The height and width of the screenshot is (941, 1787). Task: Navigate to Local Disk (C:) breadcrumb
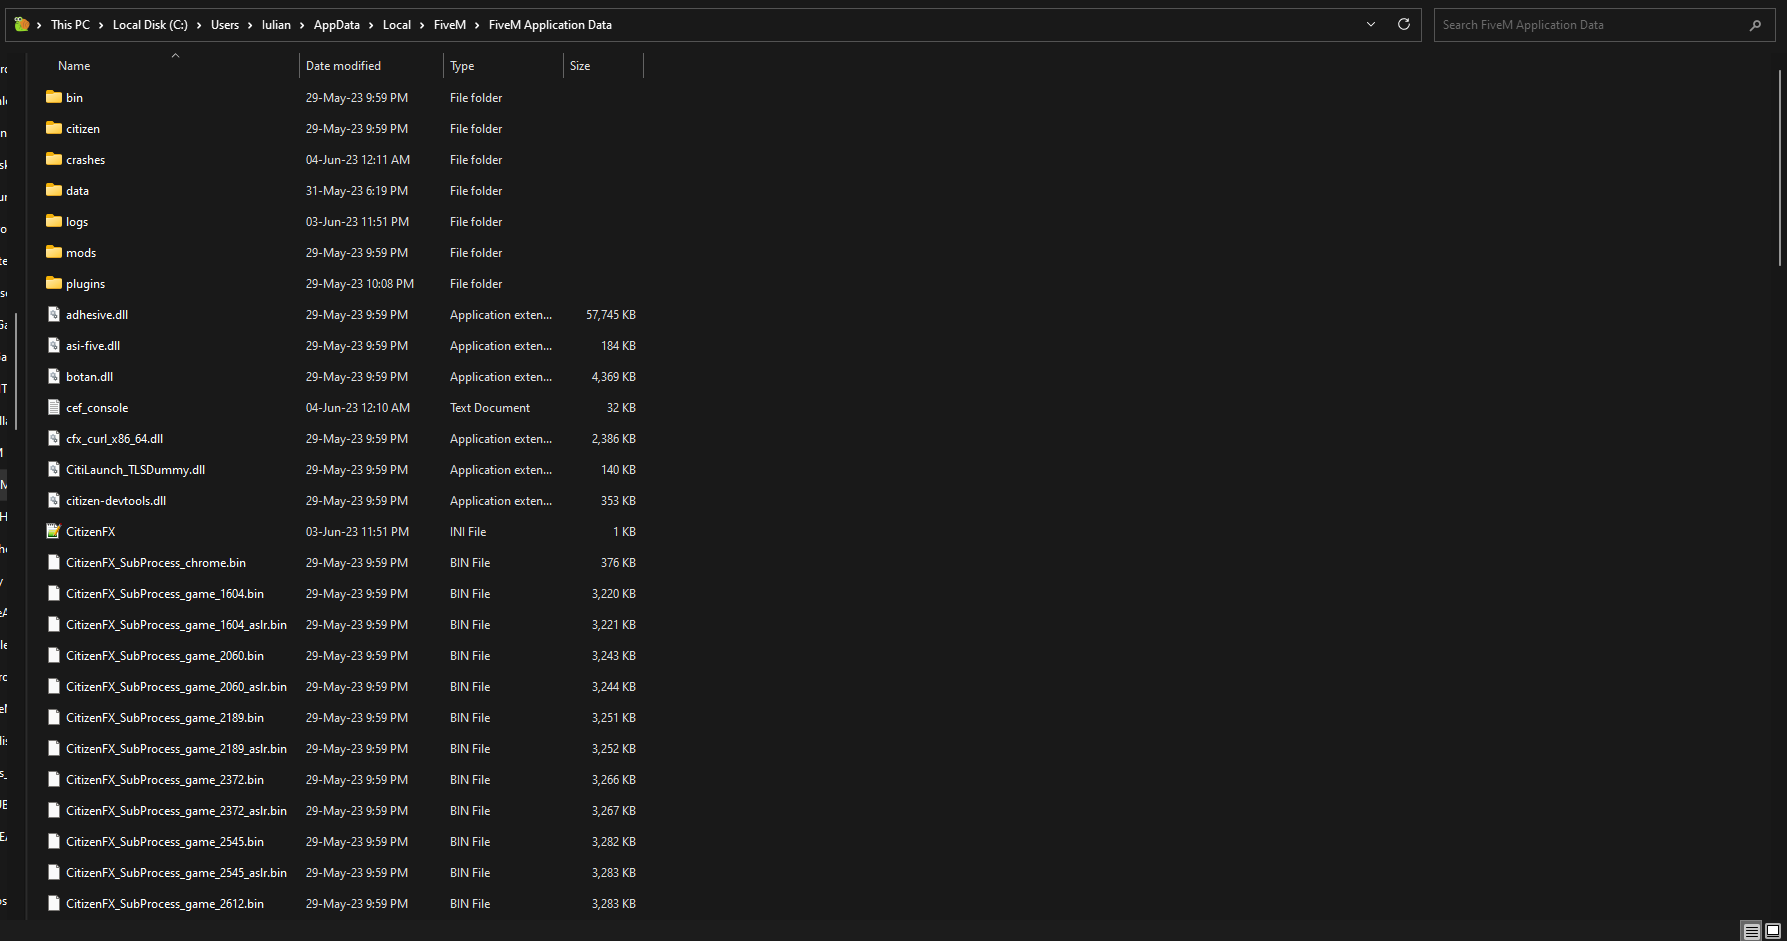coord(150,25)
